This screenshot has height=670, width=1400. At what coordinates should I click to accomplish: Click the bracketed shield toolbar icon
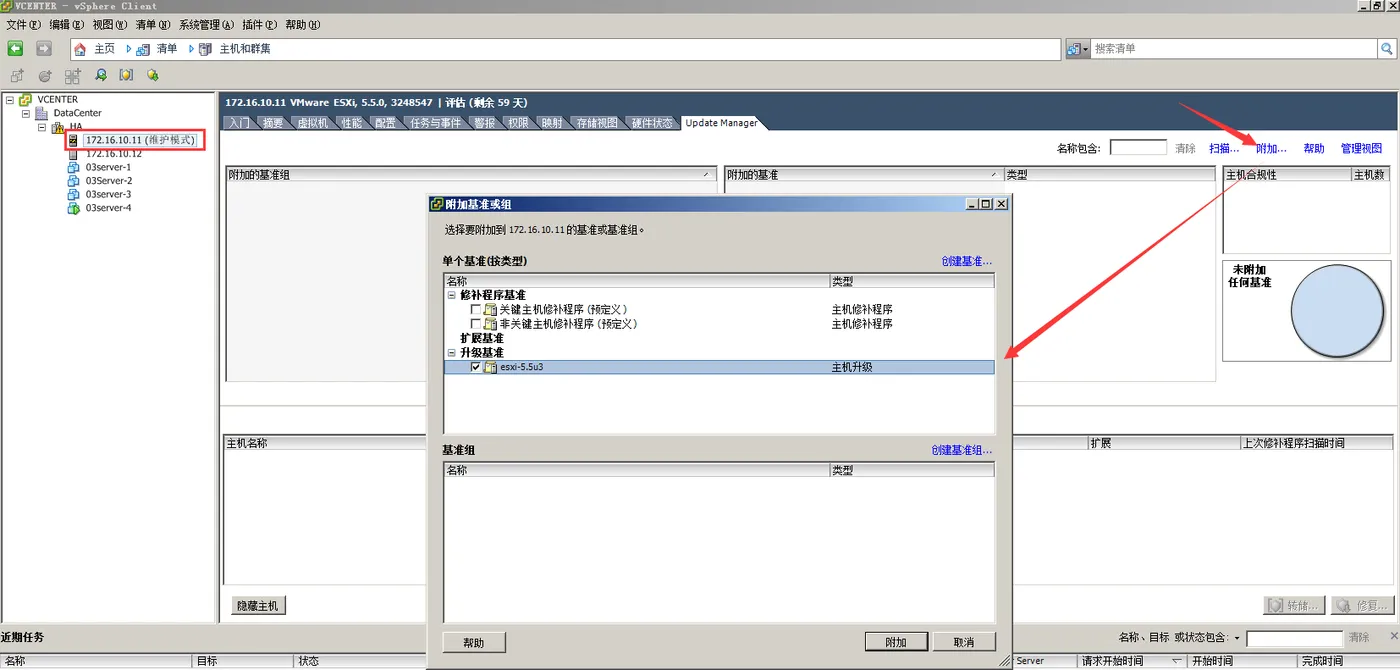tap(126, 75)
